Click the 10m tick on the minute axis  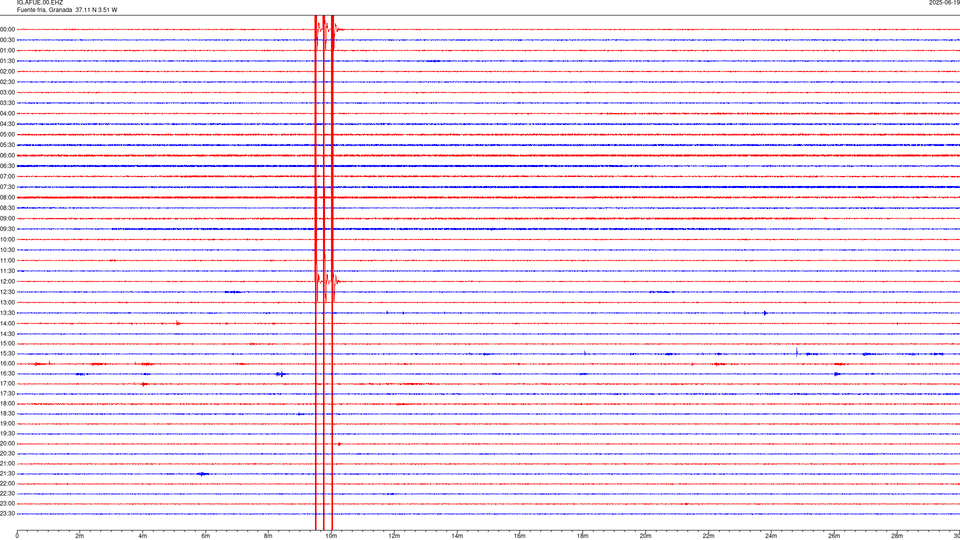pos(331,536)
